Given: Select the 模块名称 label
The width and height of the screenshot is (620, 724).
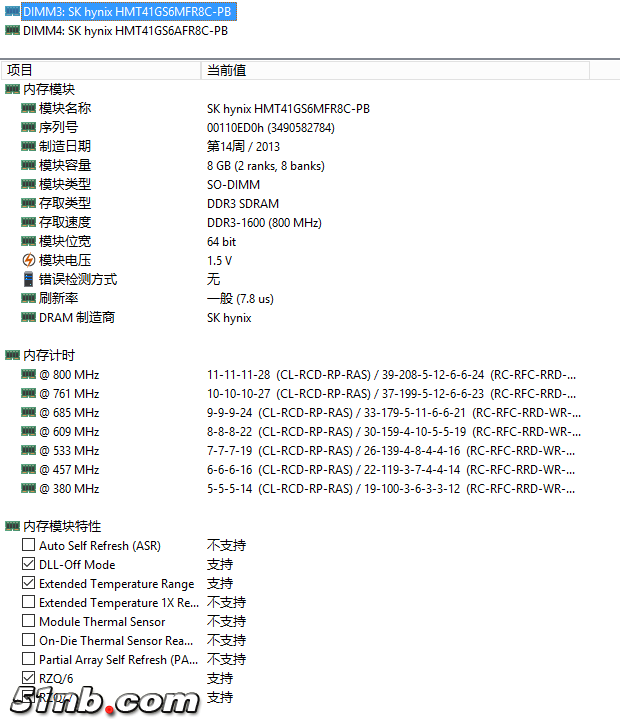Looking at the screenshot, I should pyautogui.click(x=65, y=108).
